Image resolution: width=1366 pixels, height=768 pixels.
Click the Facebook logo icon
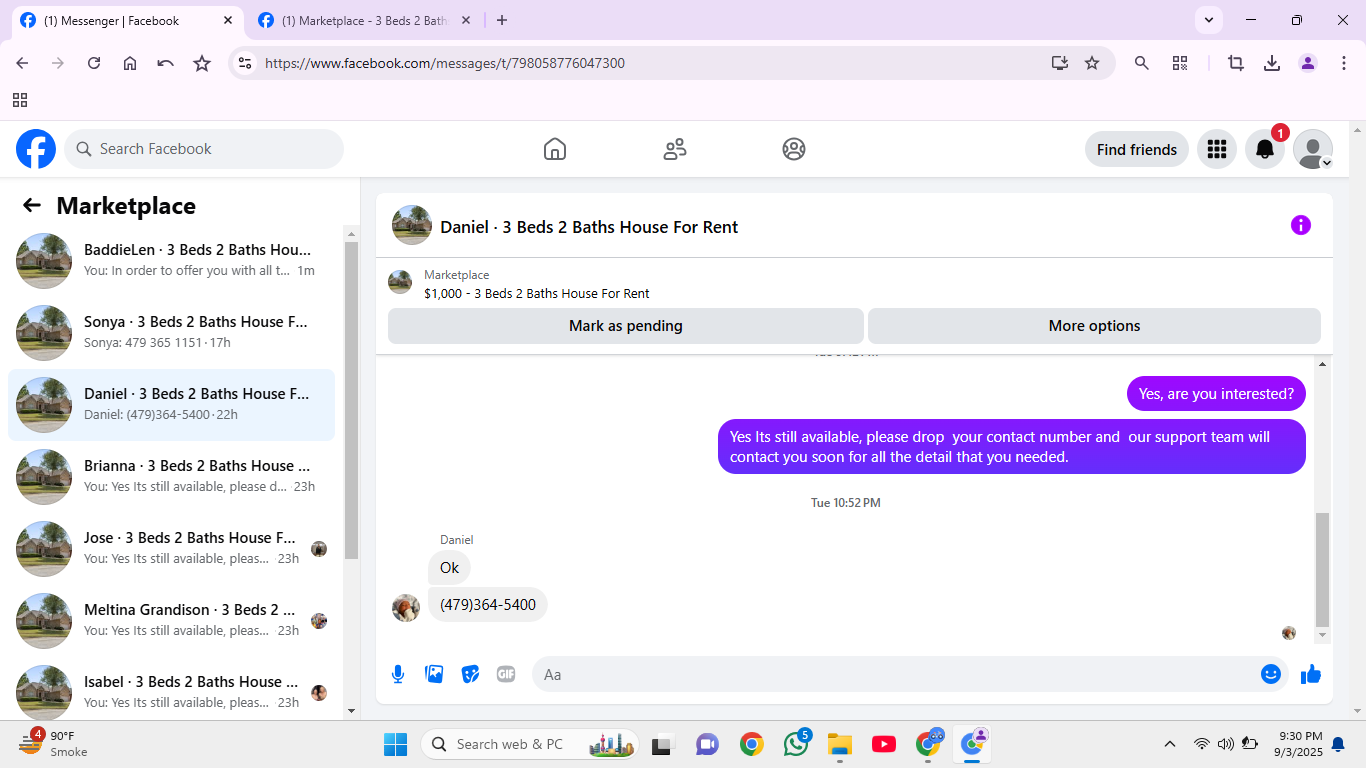[x=36, y=149]
